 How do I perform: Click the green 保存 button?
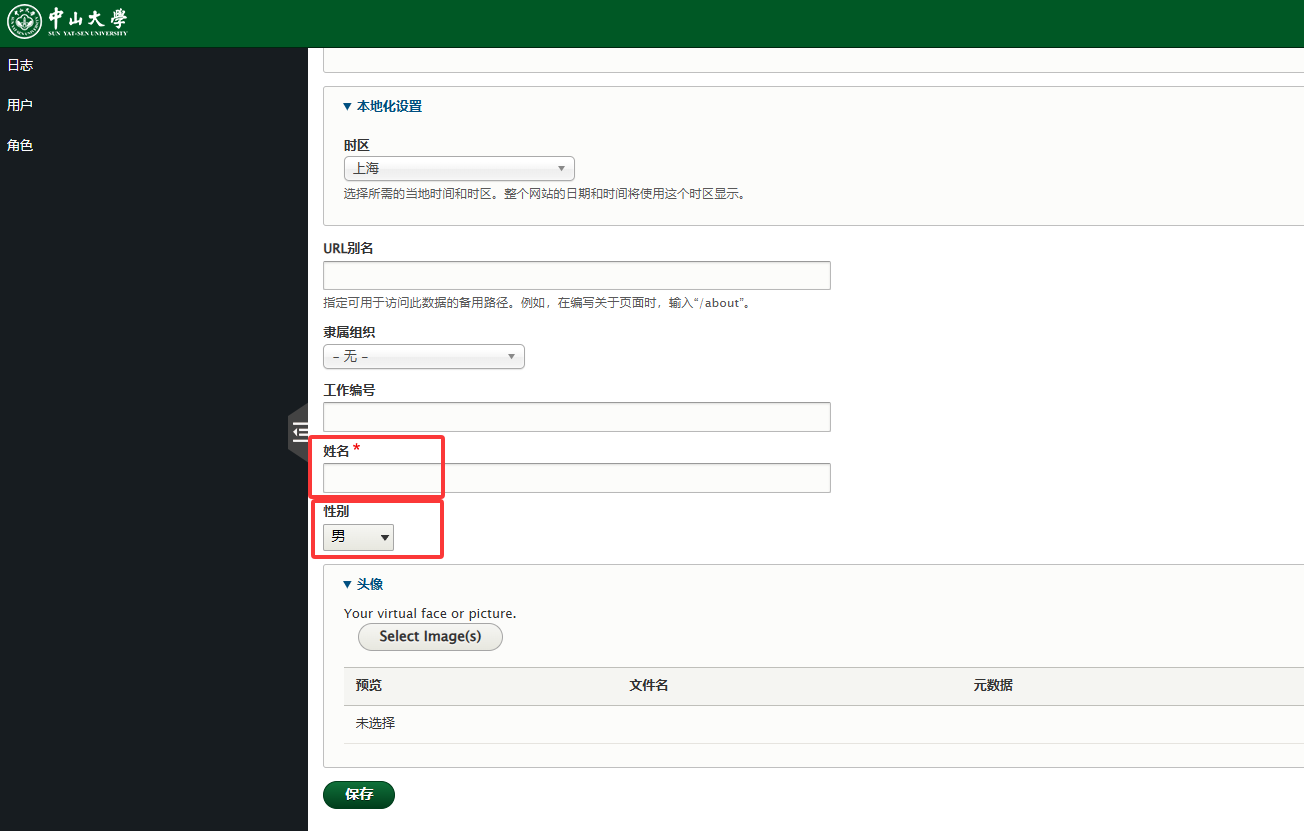(x=359, y=794)
